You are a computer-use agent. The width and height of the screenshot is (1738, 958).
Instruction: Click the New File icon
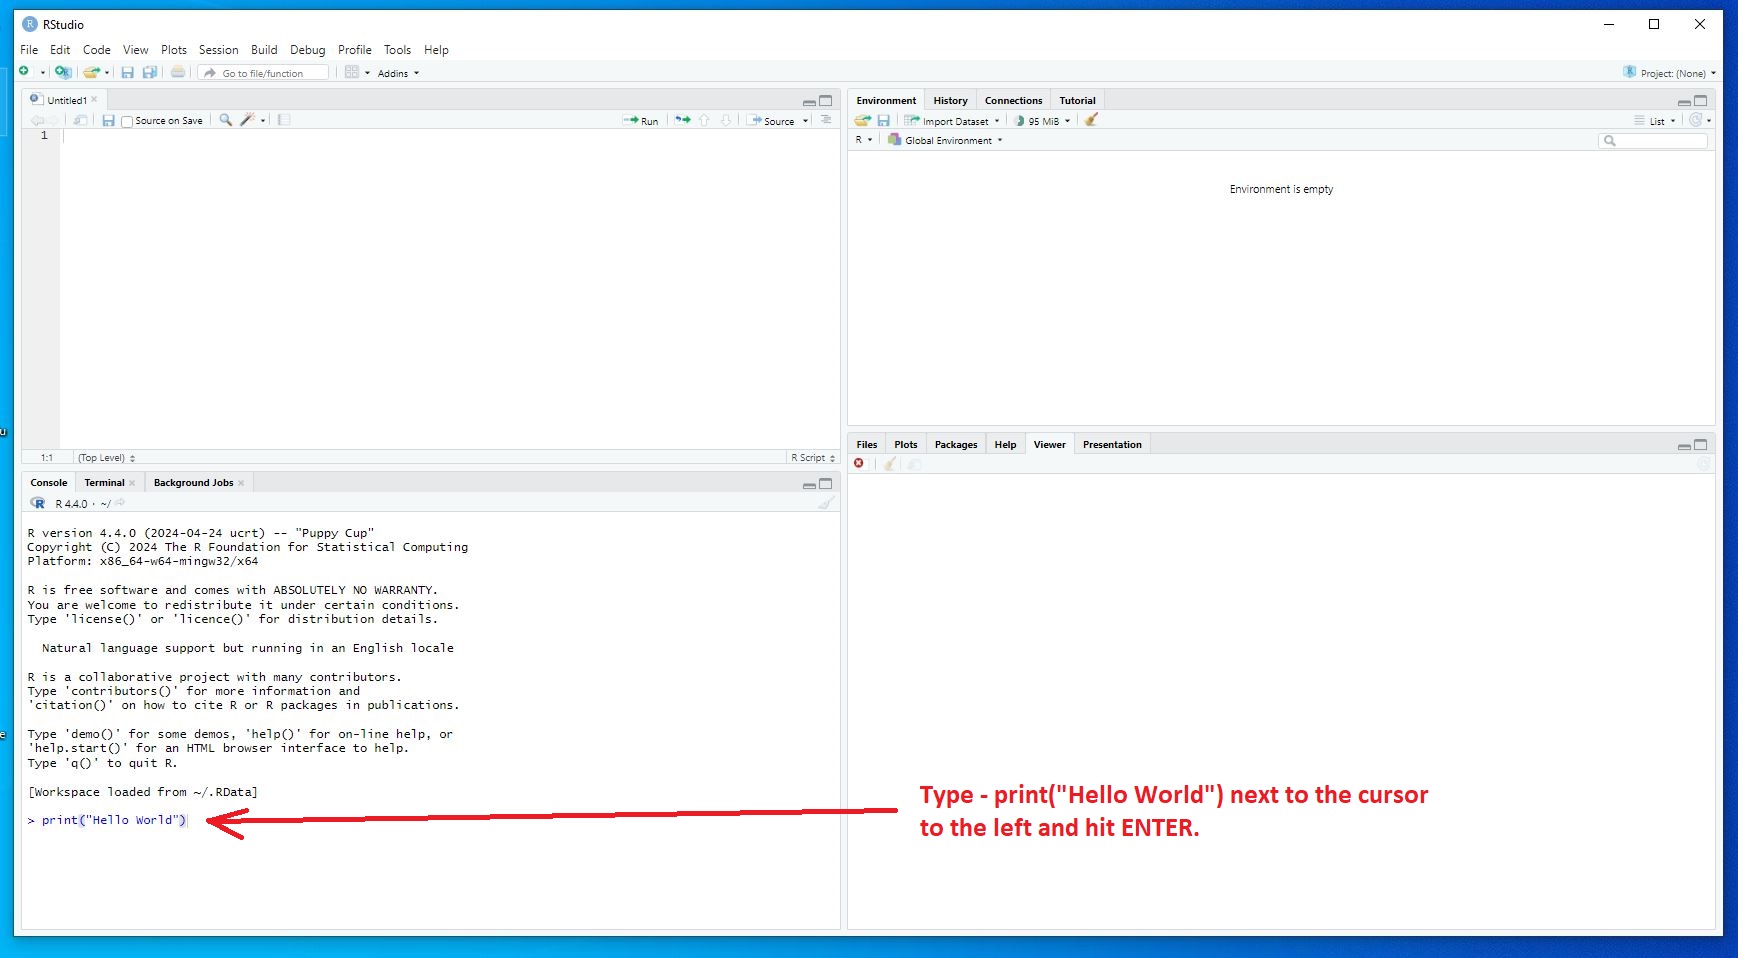pos(24,72)
